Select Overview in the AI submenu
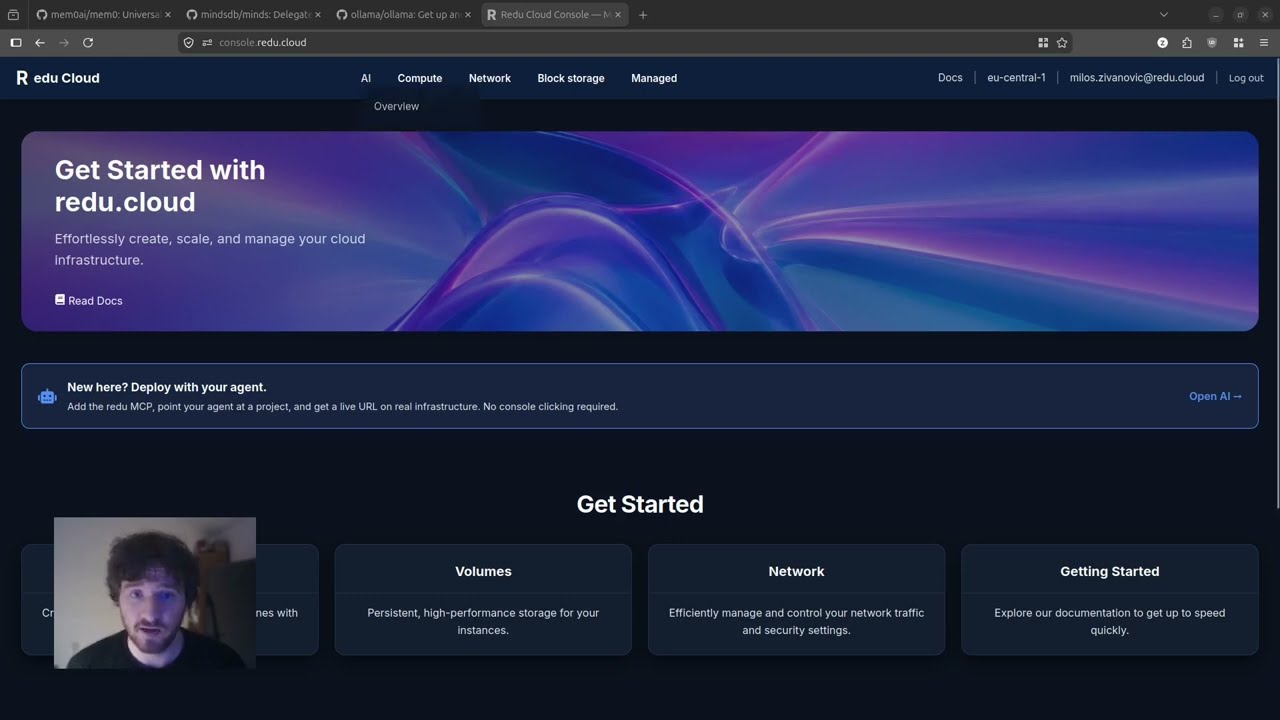The image size is (1280, 720). pos(397,106)
